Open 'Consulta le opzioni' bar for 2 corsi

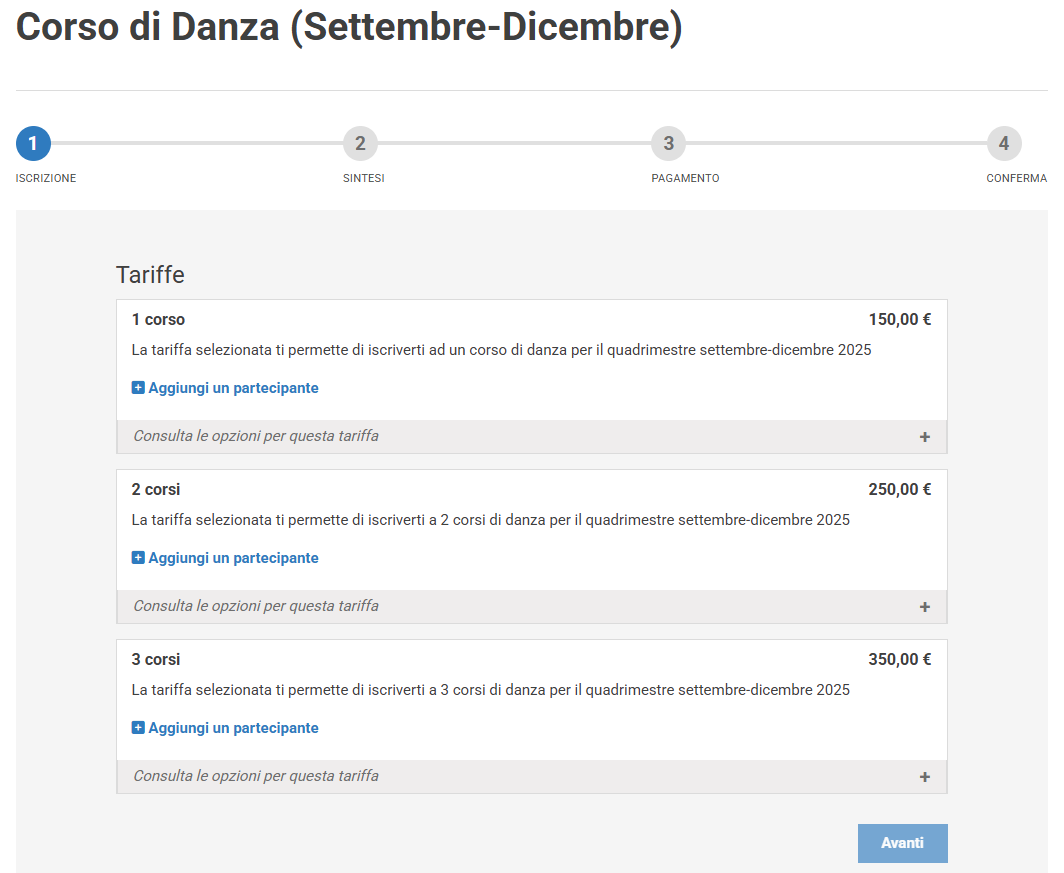[532, 606]
